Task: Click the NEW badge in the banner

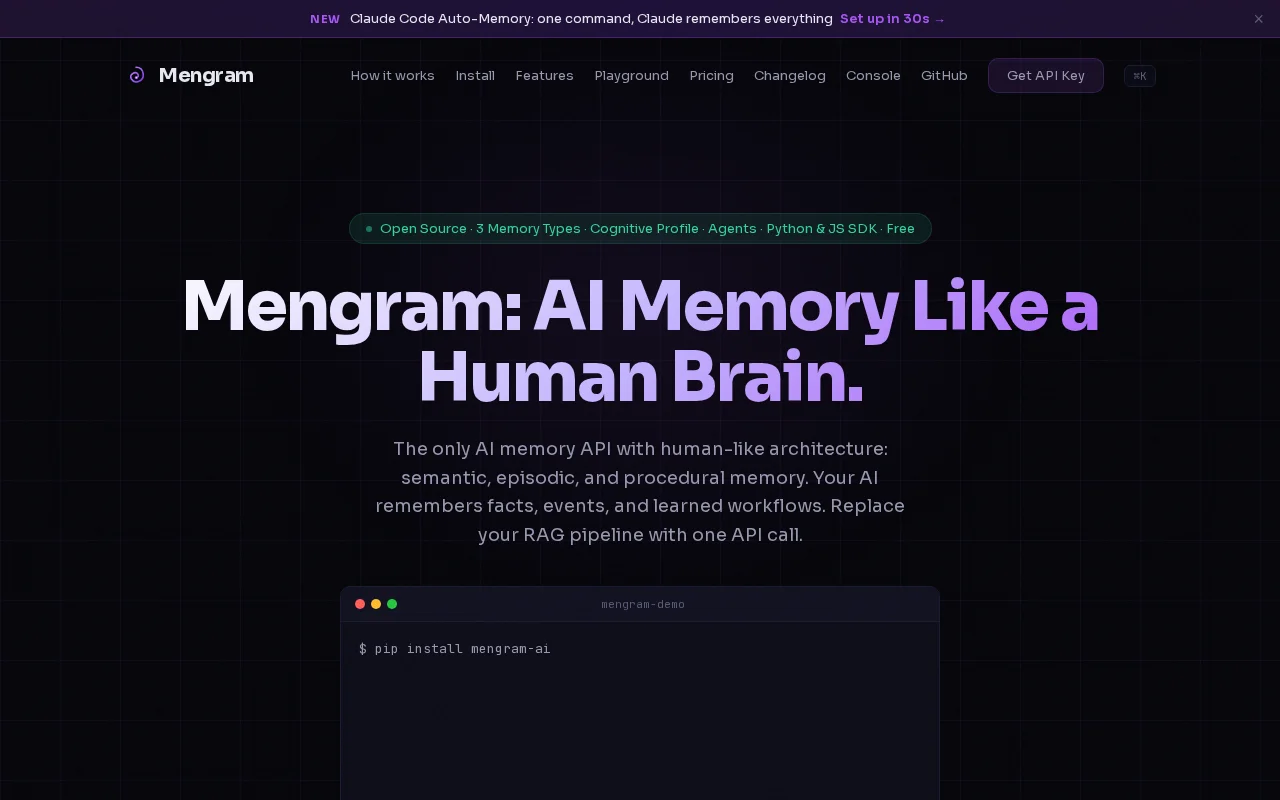Action: pos(325,19)
